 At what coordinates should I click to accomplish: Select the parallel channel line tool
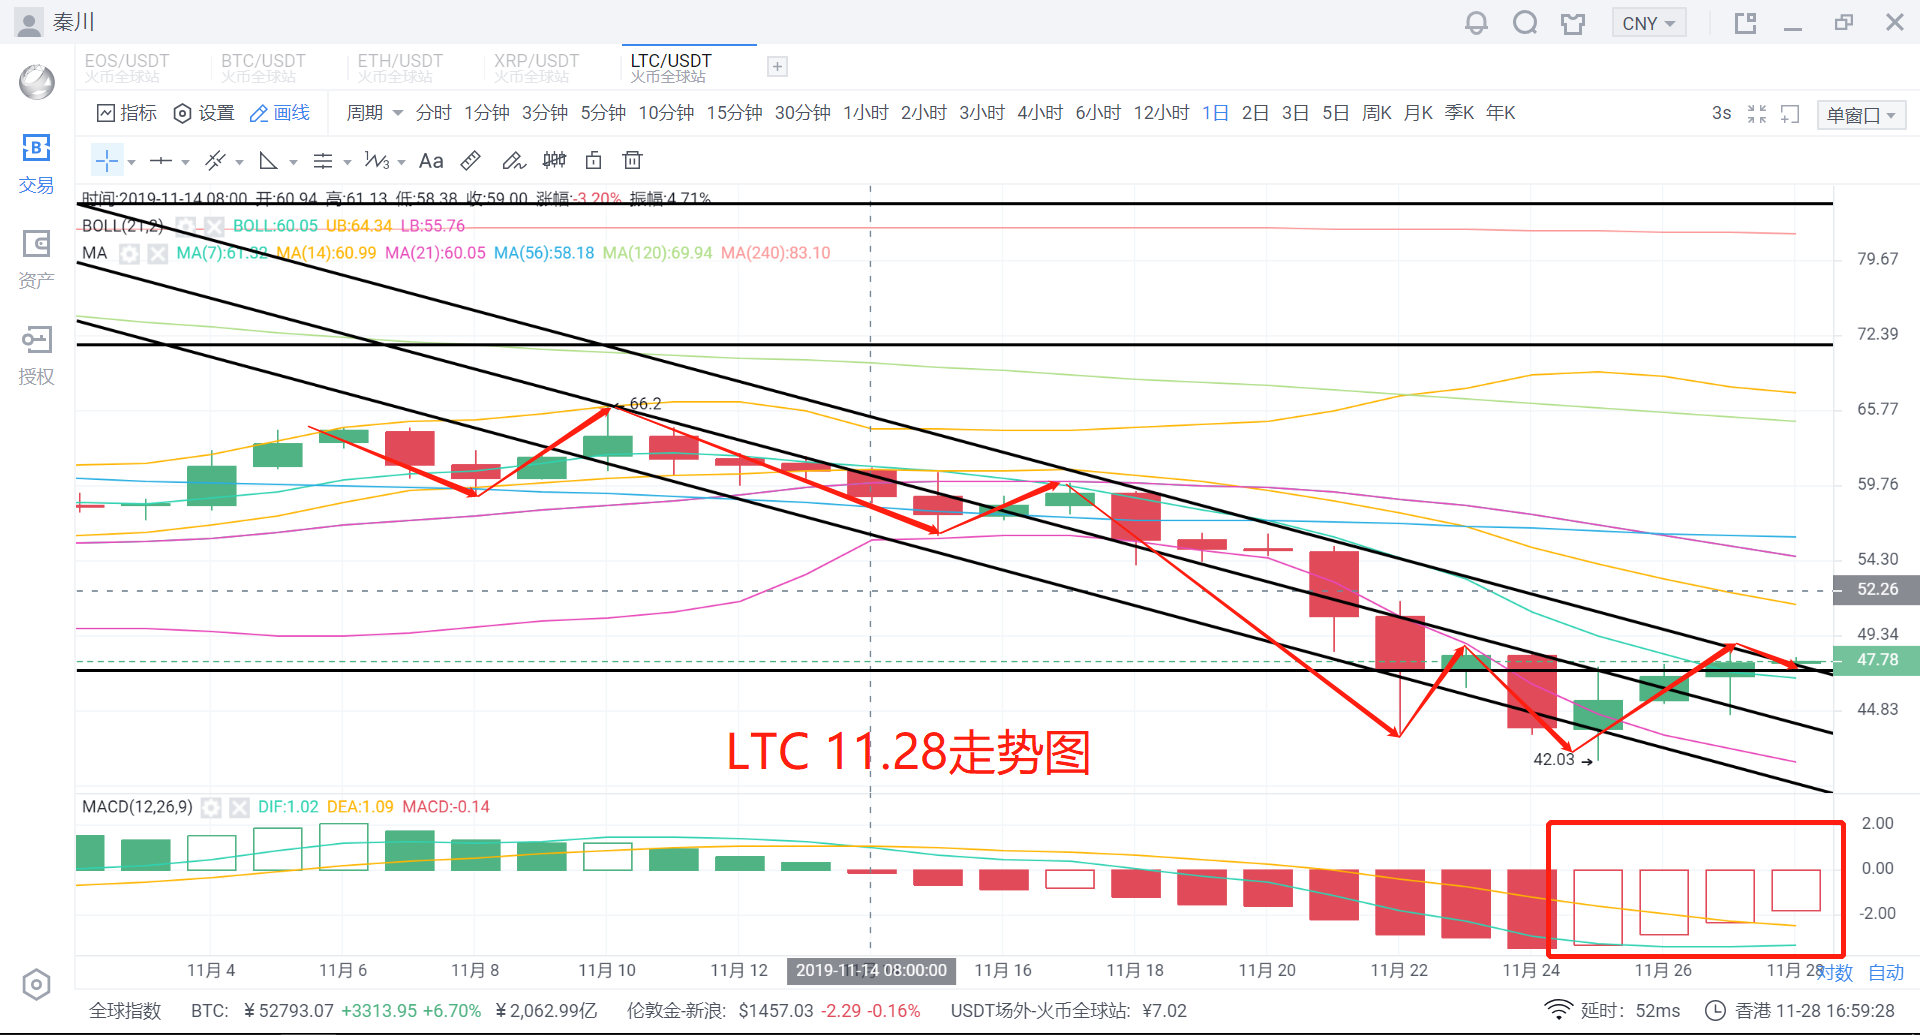[x=215, y=160]
